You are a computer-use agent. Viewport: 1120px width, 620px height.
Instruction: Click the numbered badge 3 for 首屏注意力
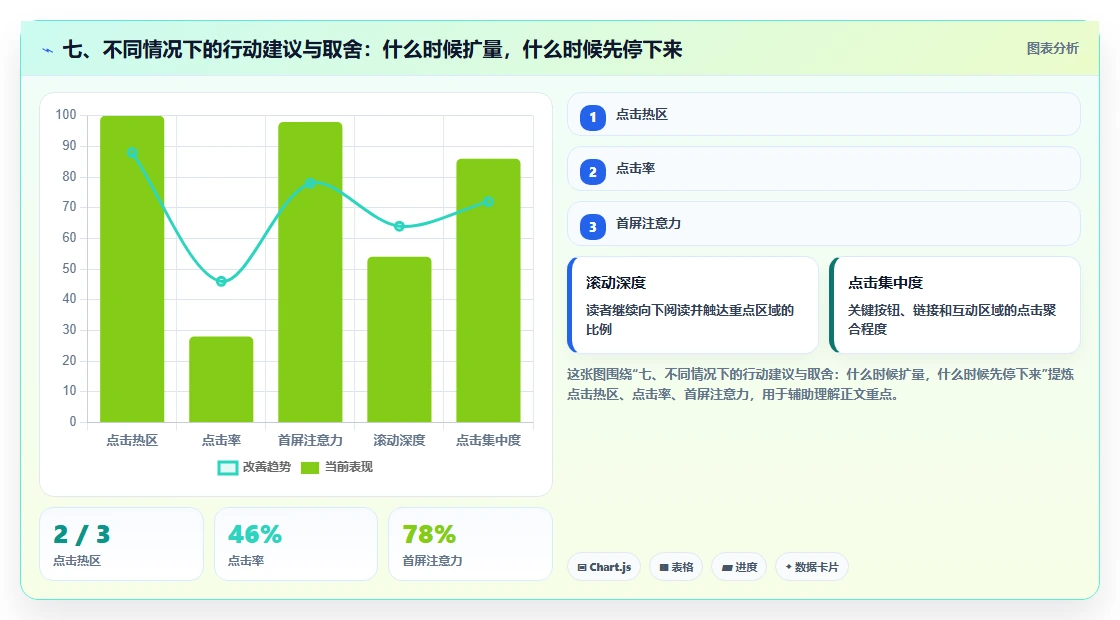593,227
